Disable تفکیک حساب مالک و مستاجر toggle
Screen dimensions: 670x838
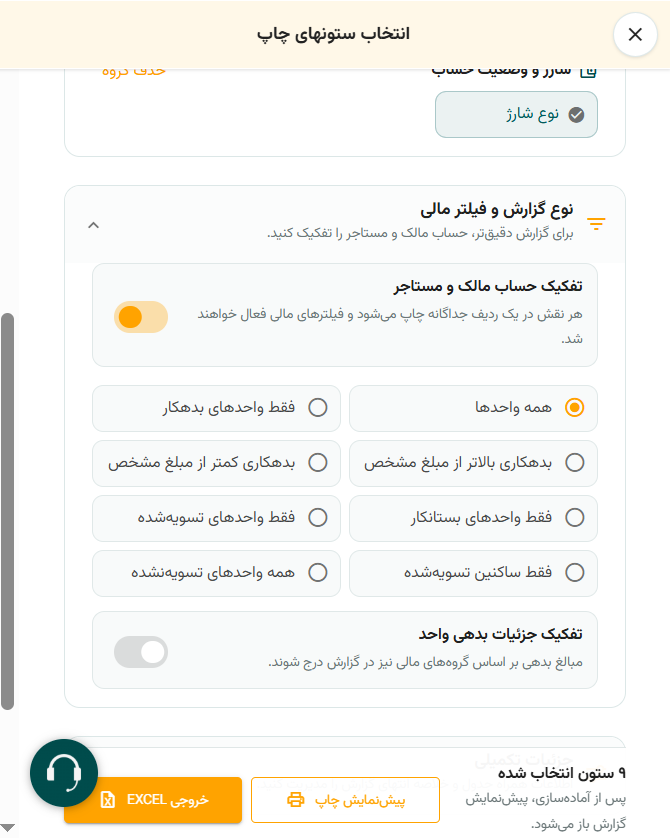(x=141, y=317)
